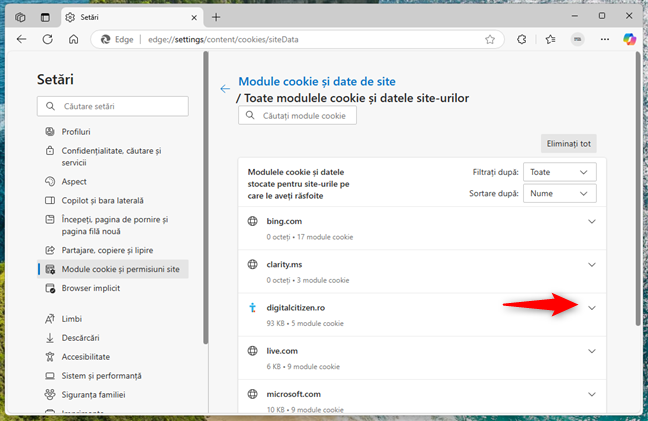Image resolution: width=648 pixels, height=421 pixels.
Task: Expand the digitalcitizen.ro cookie entry
Action: 592,308
